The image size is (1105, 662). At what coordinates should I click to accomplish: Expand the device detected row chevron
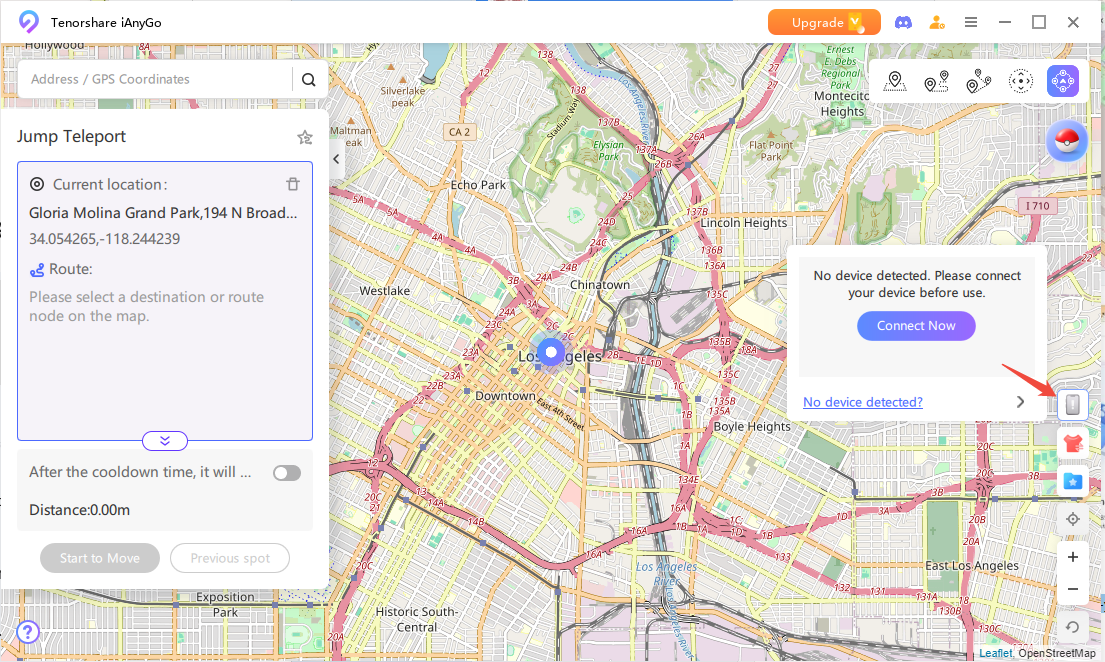1020,400
